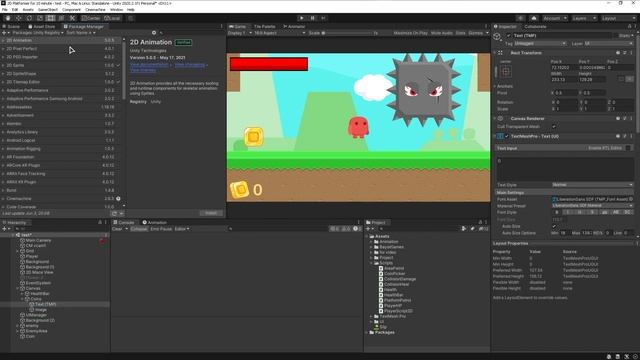The width and height of the screenshot is (640, 360).
Task: Open Account button in toolbar
Action: click(x=555, y=18)
